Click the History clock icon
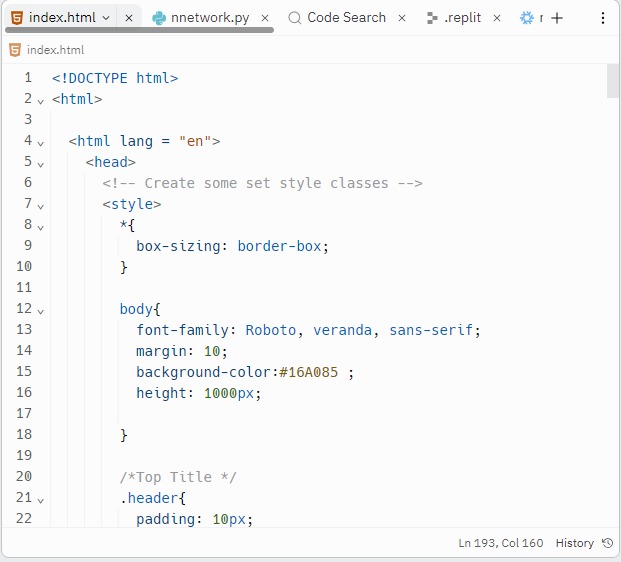Image resolution: width=621 pixels, height=562 pixels. point(608,543)
